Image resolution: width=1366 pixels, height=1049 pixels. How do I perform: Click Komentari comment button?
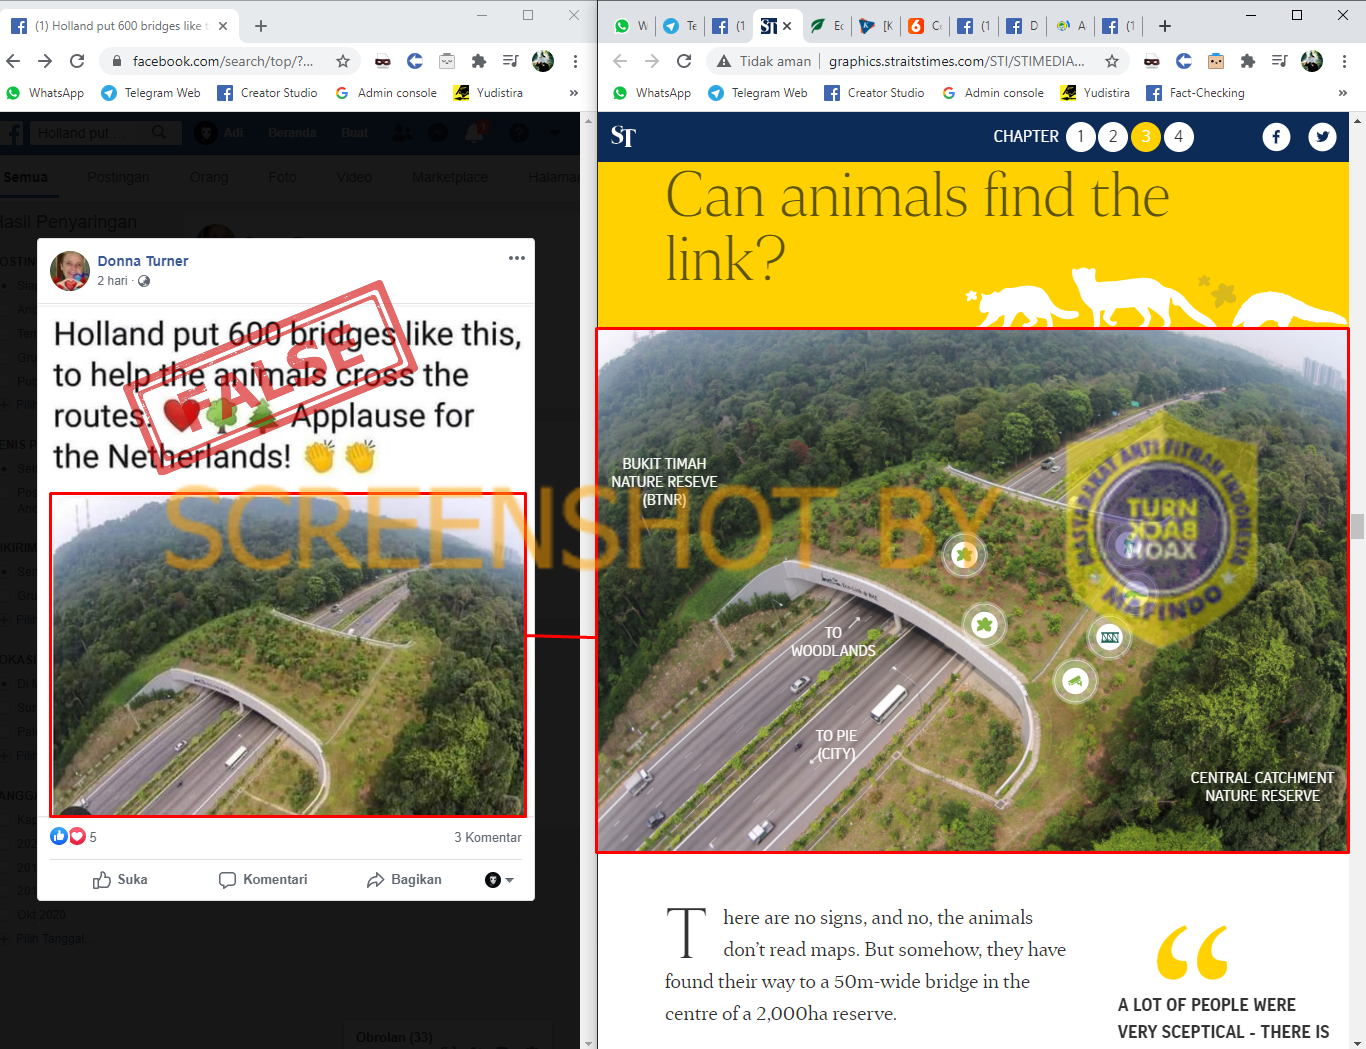coord(263,880)
